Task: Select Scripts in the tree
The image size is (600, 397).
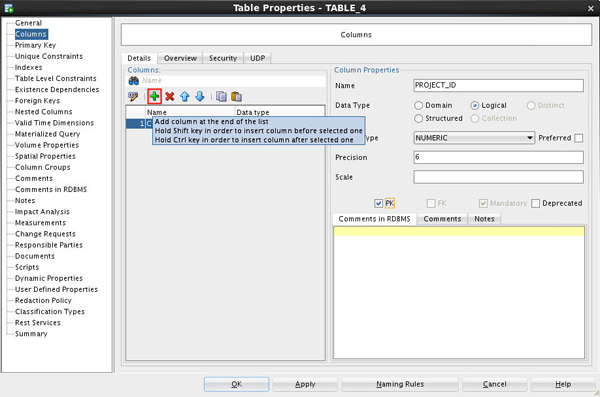Action: point(27,267)
